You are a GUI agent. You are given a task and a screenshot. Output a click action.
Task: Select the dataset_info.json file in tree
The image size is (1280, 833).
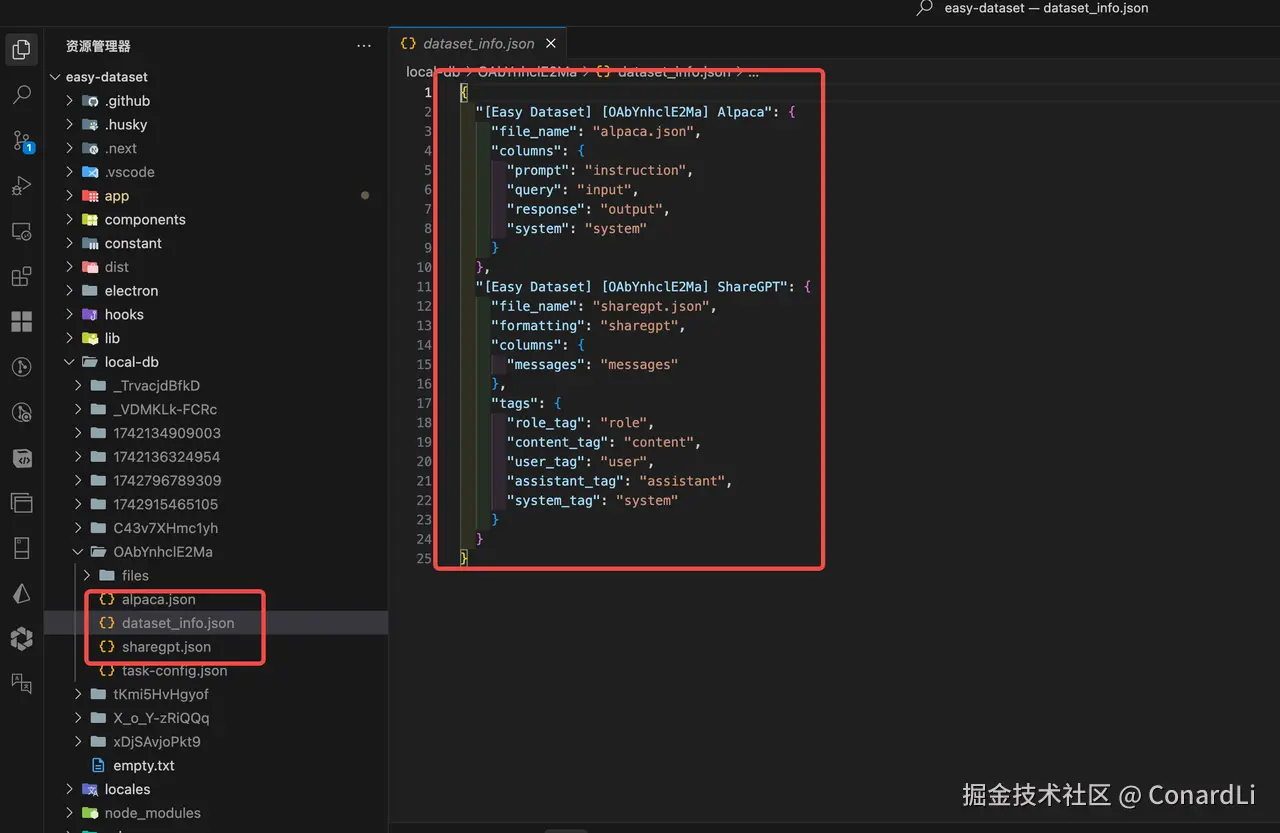tap(216, 623)
